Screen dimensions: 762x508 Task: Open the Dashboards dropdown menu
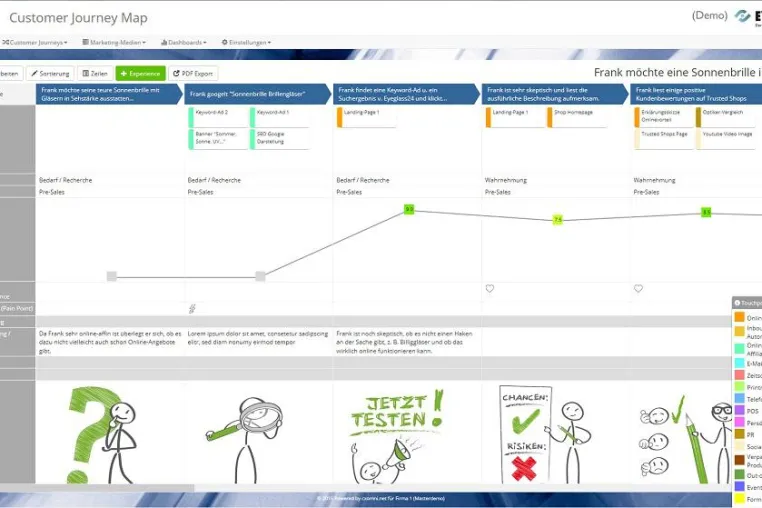184,42
